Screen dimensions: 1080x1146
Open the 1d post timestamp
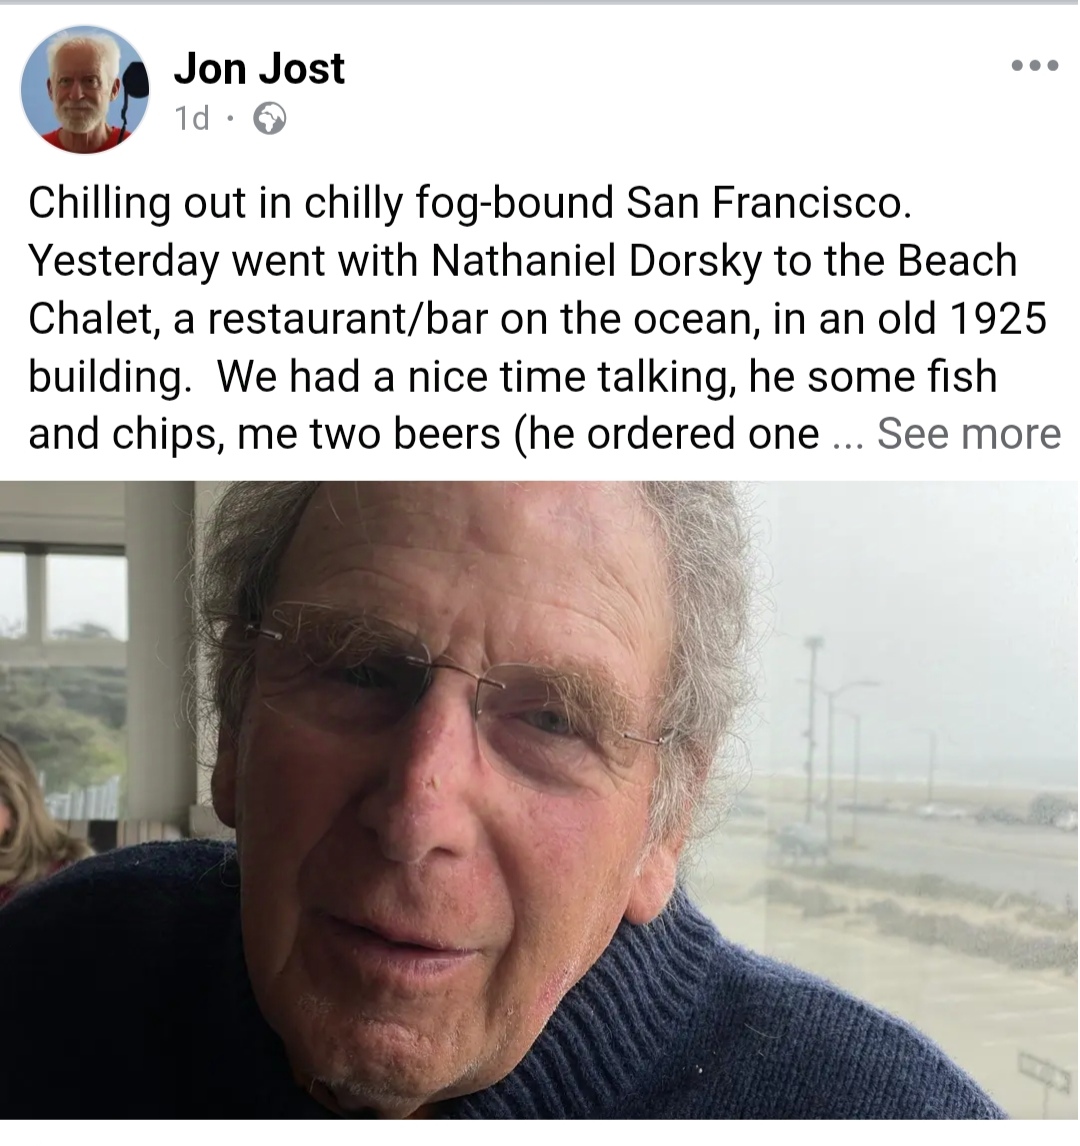[x=192, y=118]
